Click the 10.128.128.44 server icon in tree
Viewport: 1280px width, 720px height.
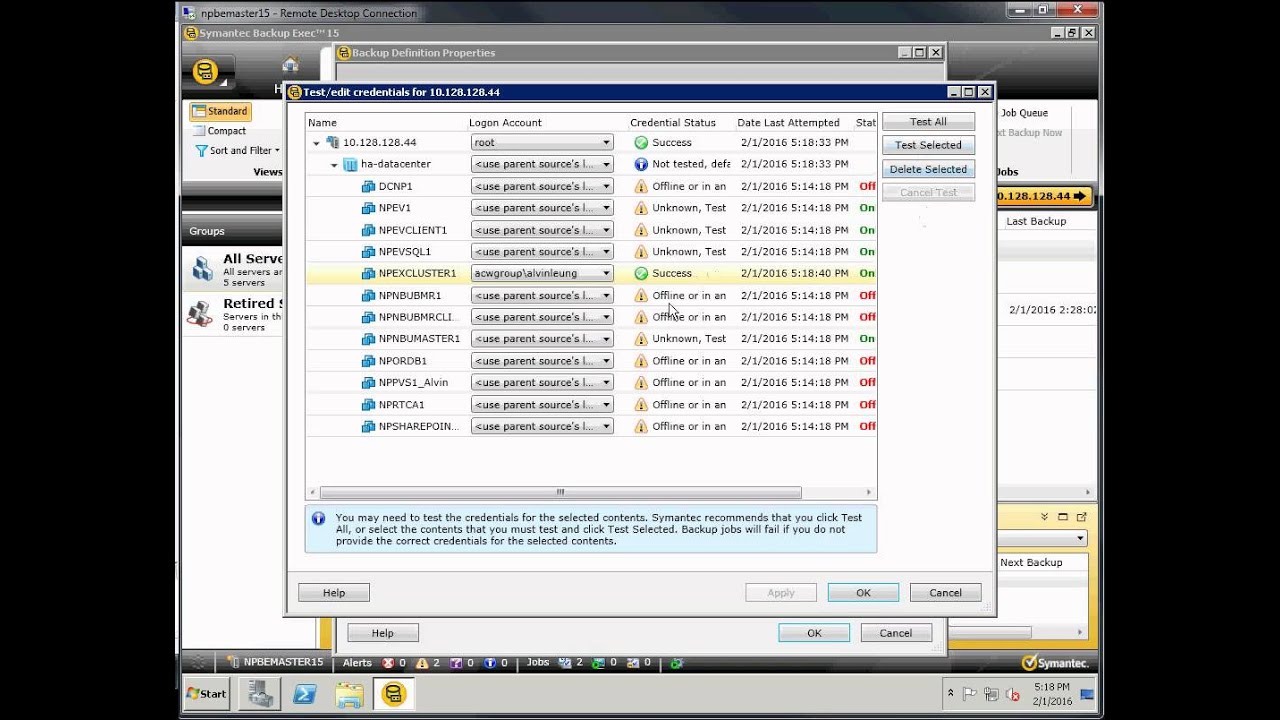[333, 143]
